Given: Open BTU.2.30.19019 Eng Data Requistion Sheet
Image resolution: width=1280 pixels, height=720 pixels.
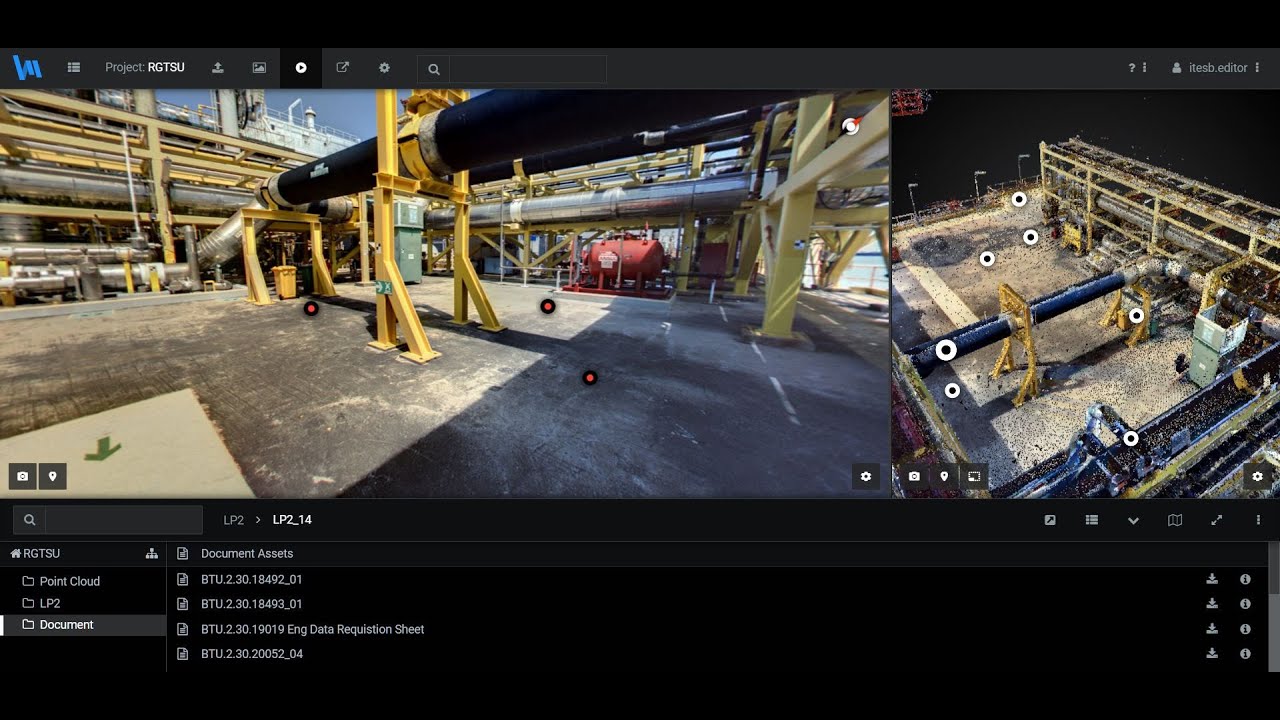Looking at the screenshot, I should (x=312, y=629).
